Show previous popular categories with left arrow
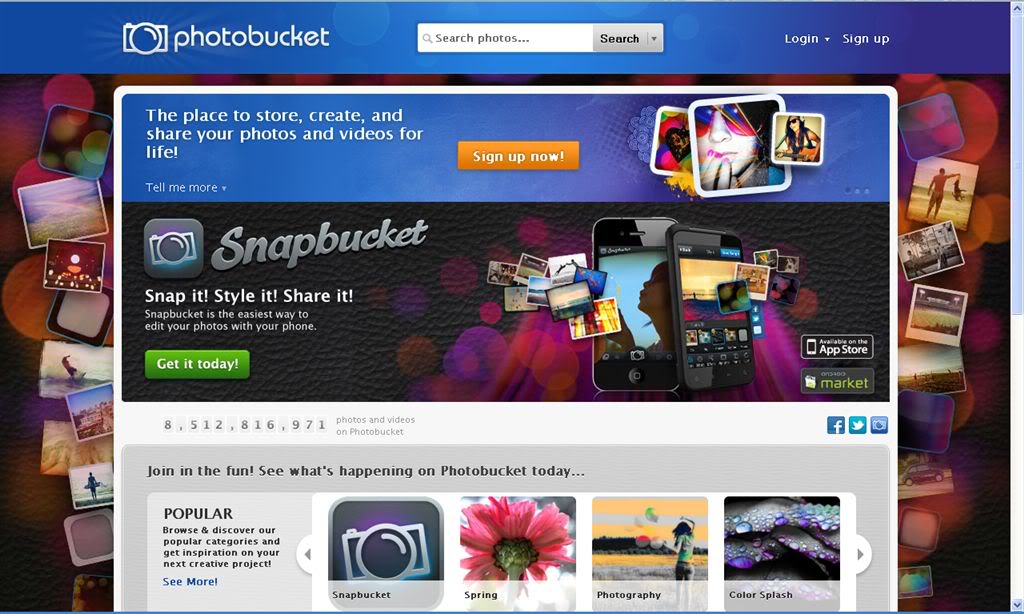Screen dimensions: 1024x614 coord(306,554)
